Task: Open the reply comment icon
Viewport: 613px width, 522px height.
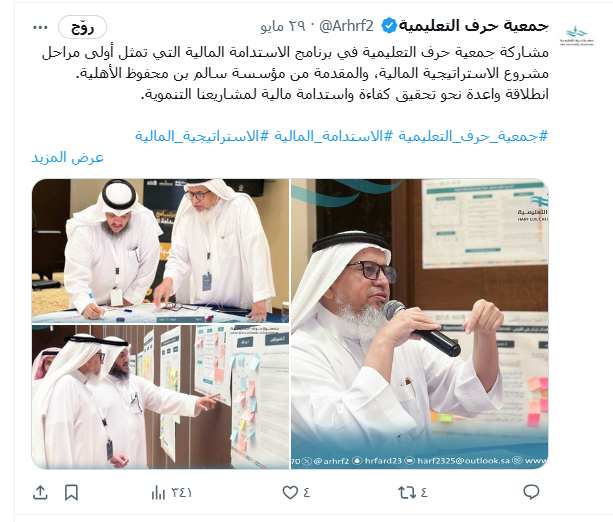Action: (531, 492)
